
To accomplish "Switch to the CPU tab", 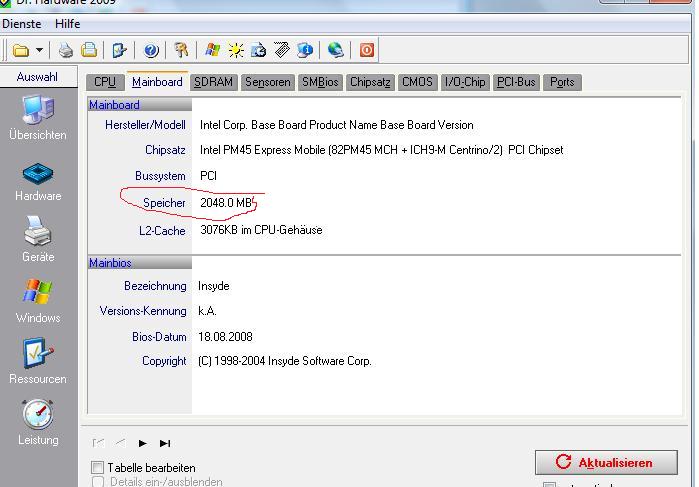I will [x=105, y=82].
